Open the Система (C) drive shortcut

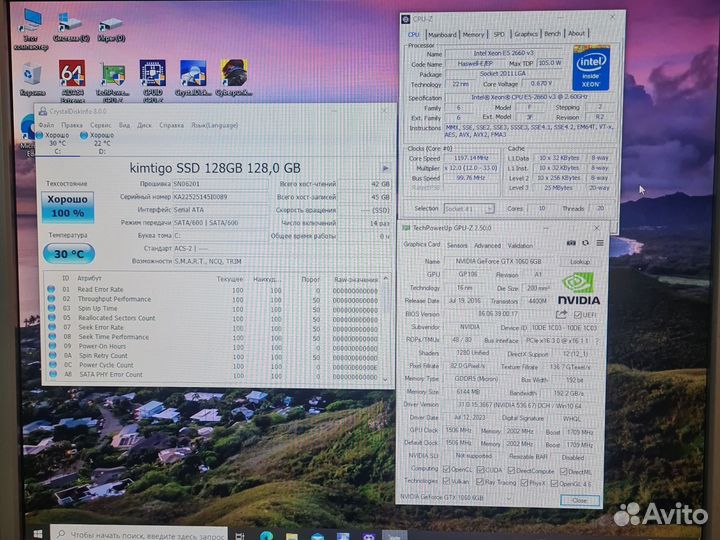pos(71,28)
